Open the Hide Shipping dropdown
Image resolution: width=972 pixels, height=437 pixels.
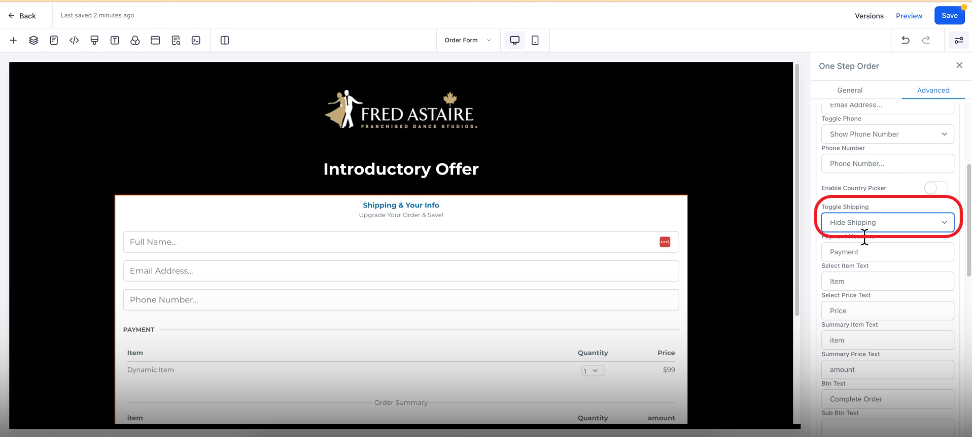point(888,222)
